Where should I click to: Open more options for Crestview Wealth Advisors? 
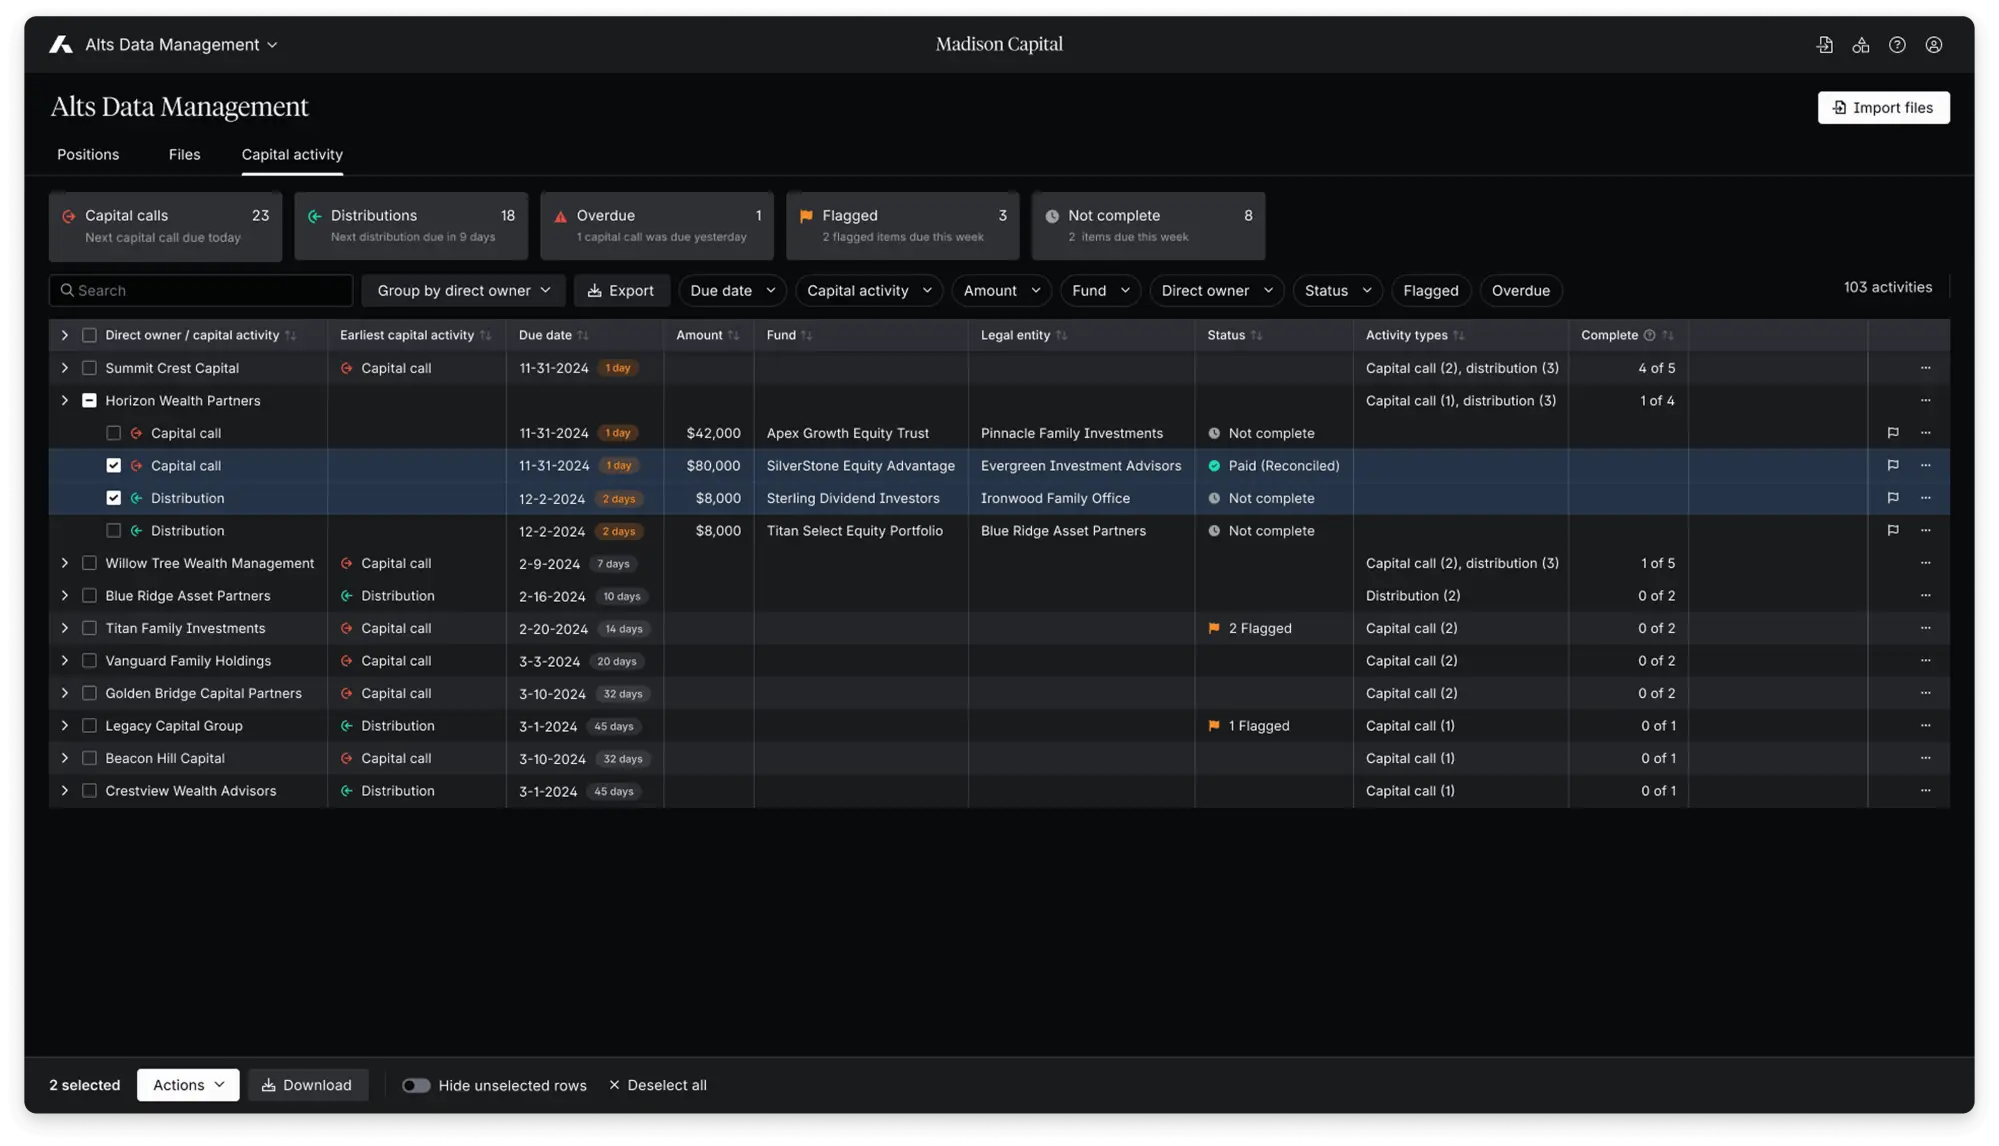pos(1926,791)
